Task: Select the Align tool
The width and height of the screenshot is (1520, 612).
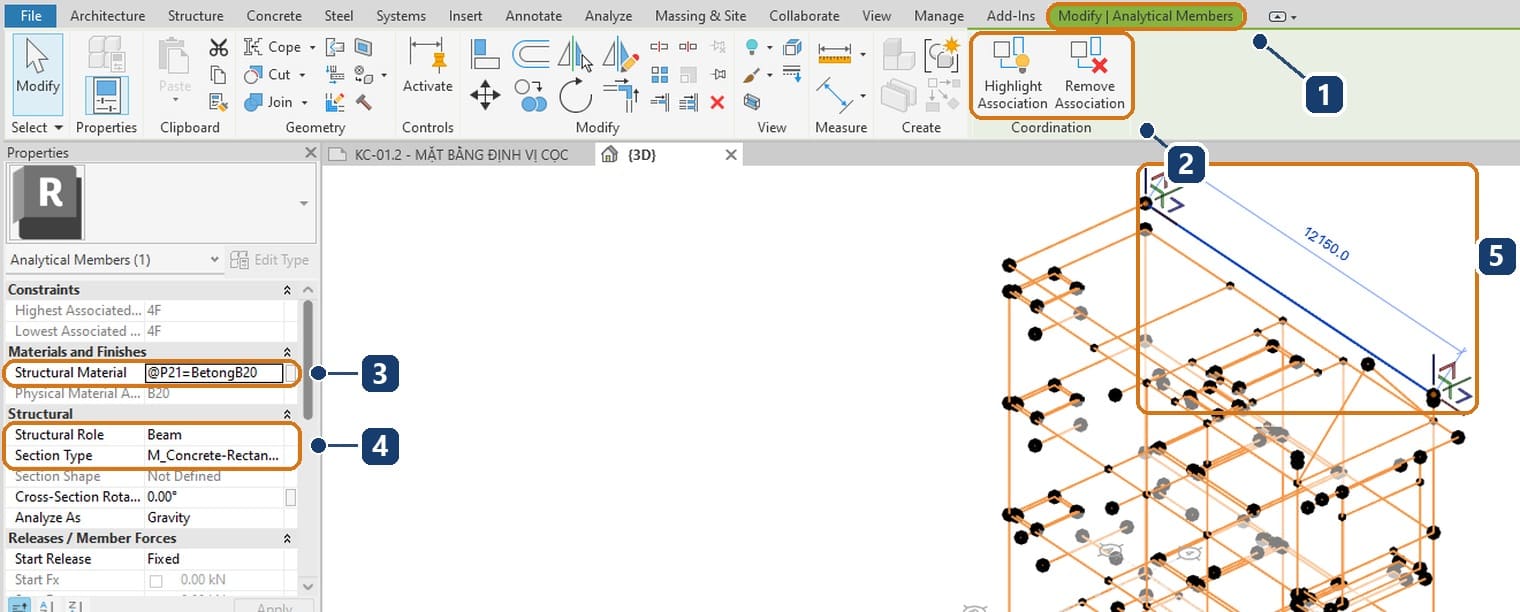Action: pos(485,54)
